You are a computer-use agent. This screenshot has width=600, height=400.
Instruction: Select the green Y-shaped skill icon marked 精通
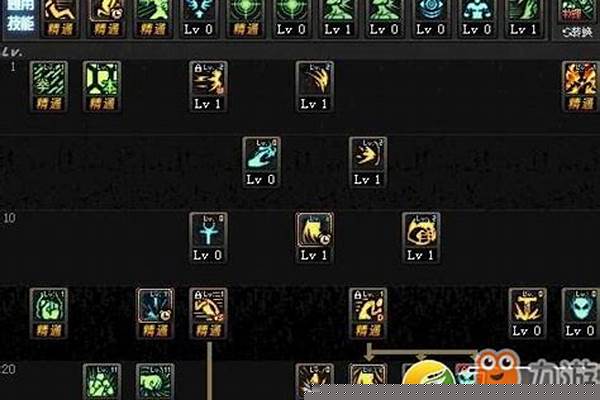click(102, 87)
